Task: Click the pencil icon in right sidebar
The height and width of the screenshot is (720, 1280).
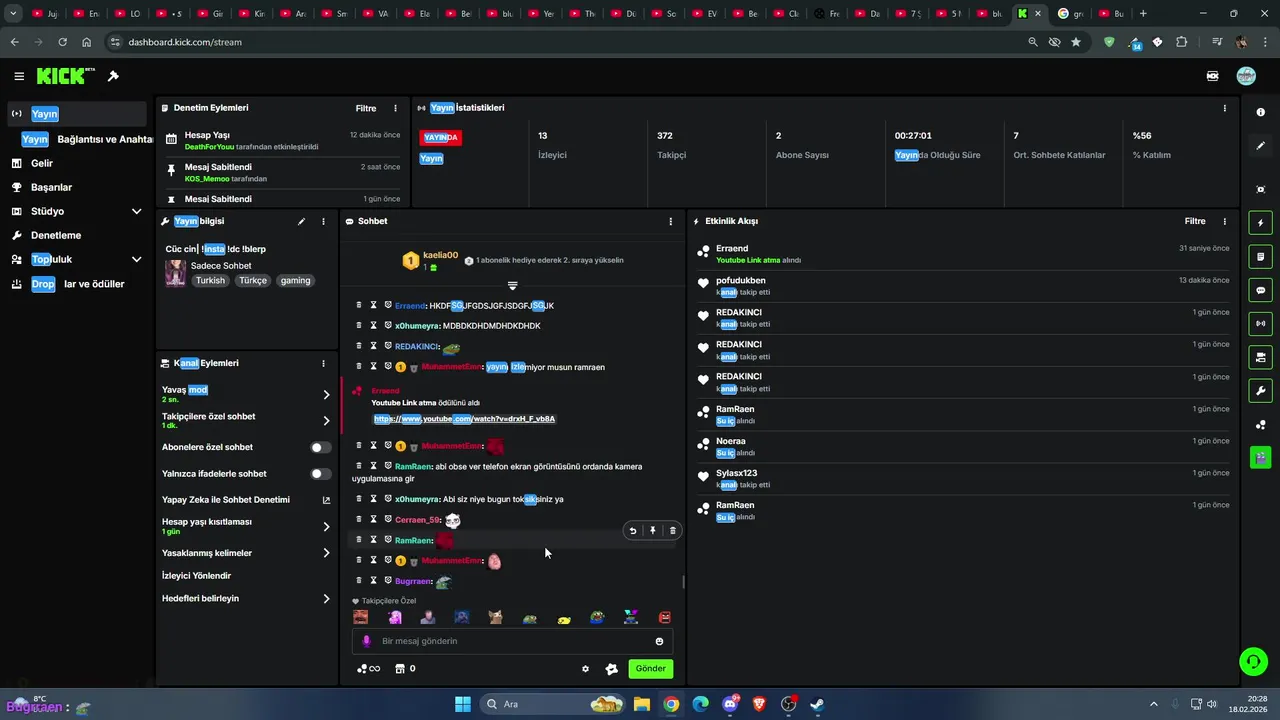Action: click(1260, 146)
